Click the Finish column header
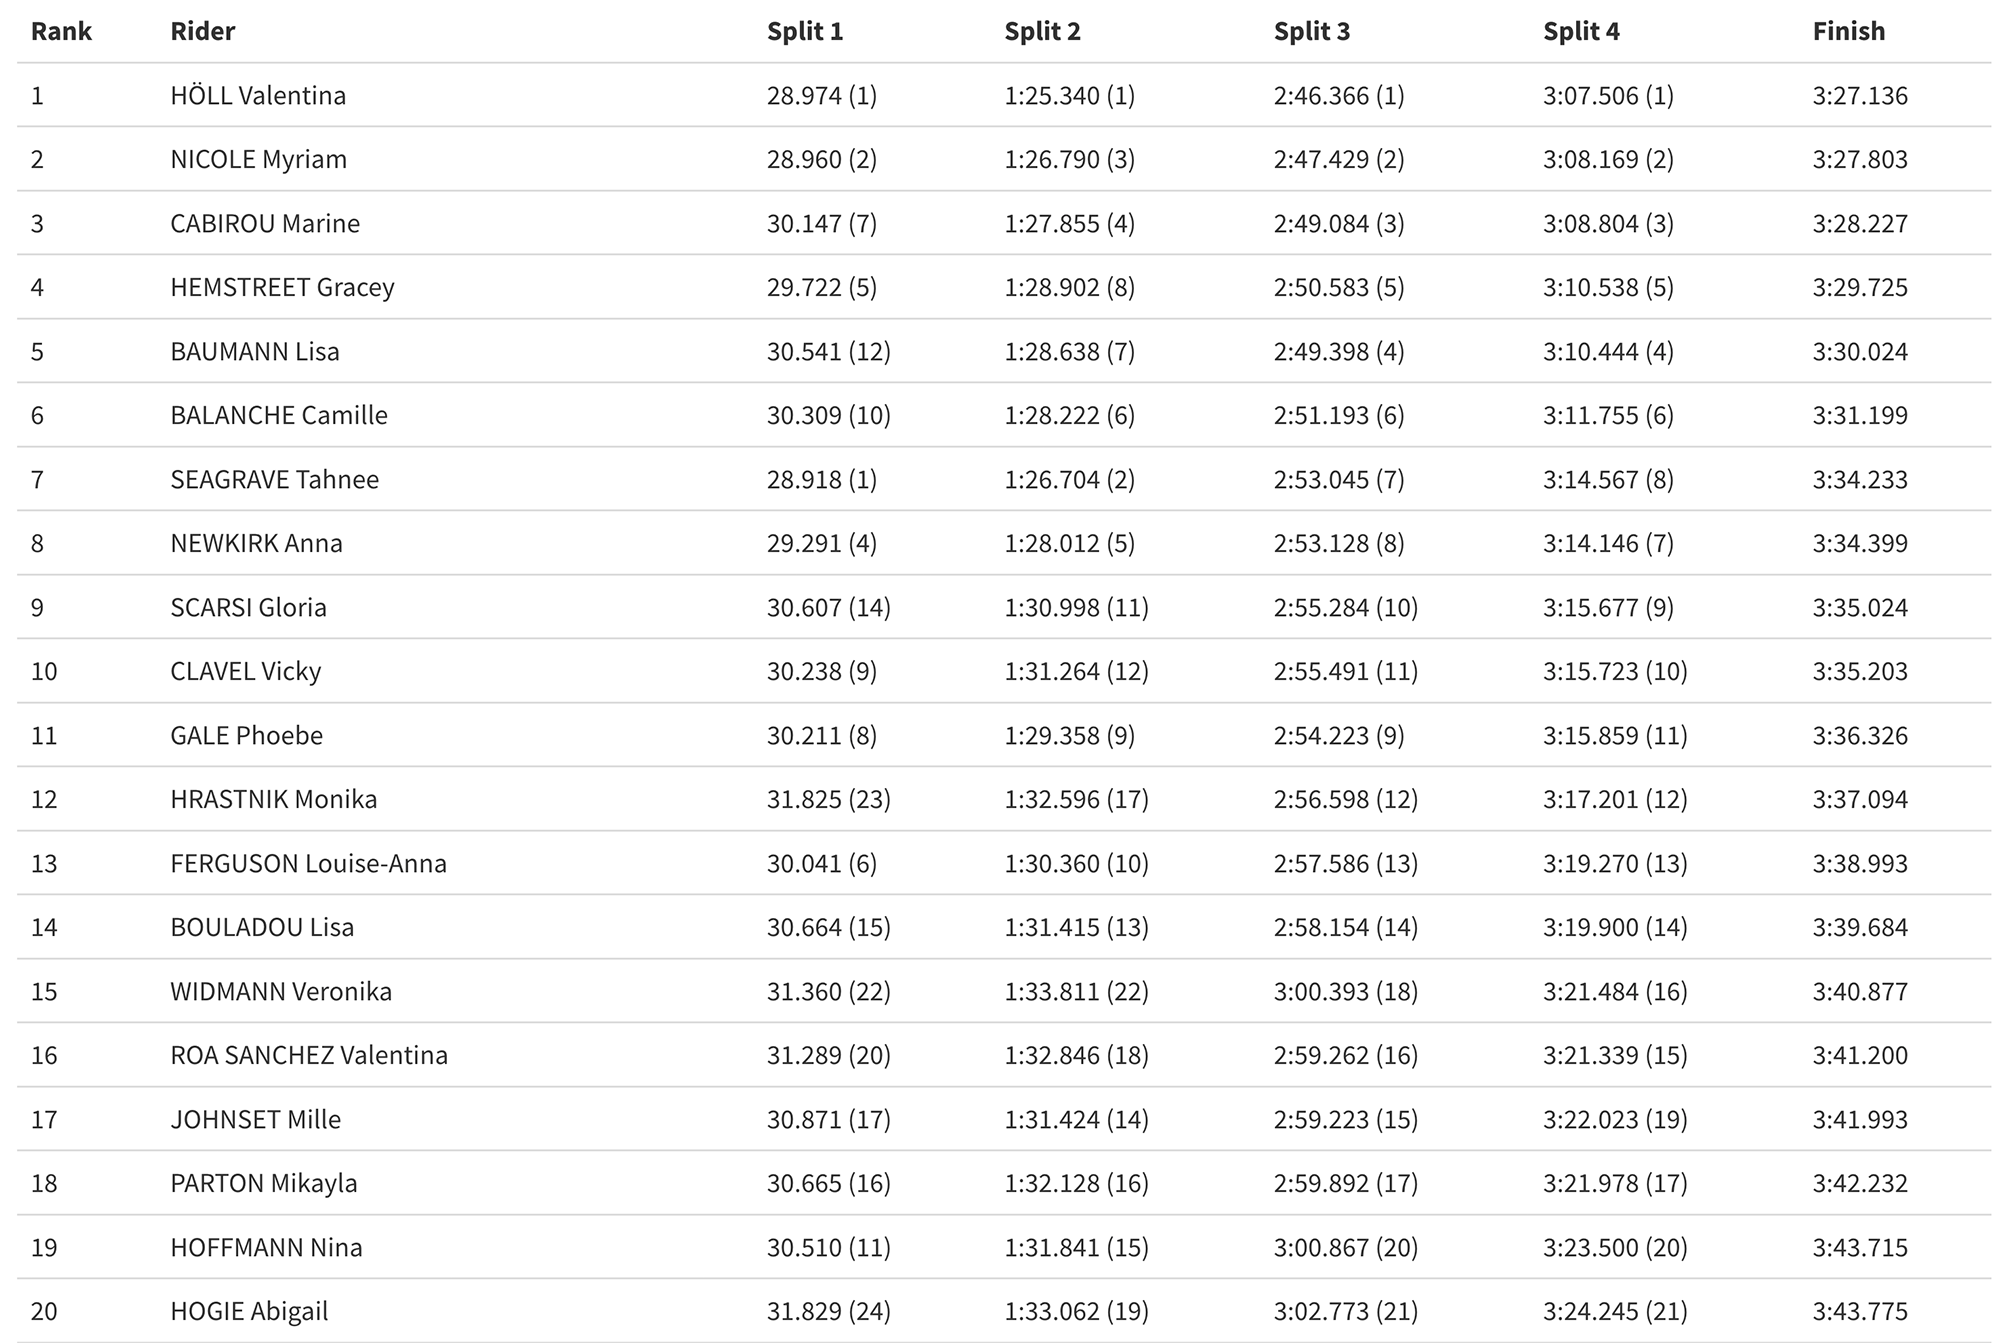The width and height of the screenshot is (2000, 1343). tap(1849, 31)
